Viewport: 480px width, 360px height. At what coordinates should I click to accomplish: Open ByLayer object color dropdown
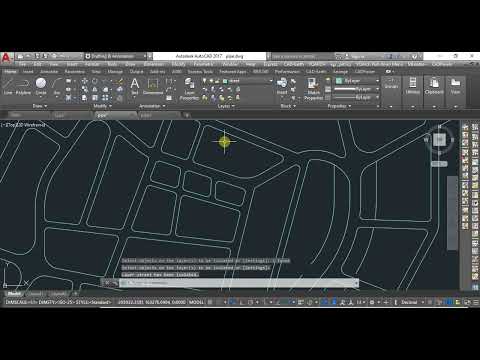pyautogui.click(x=357, y=81)
